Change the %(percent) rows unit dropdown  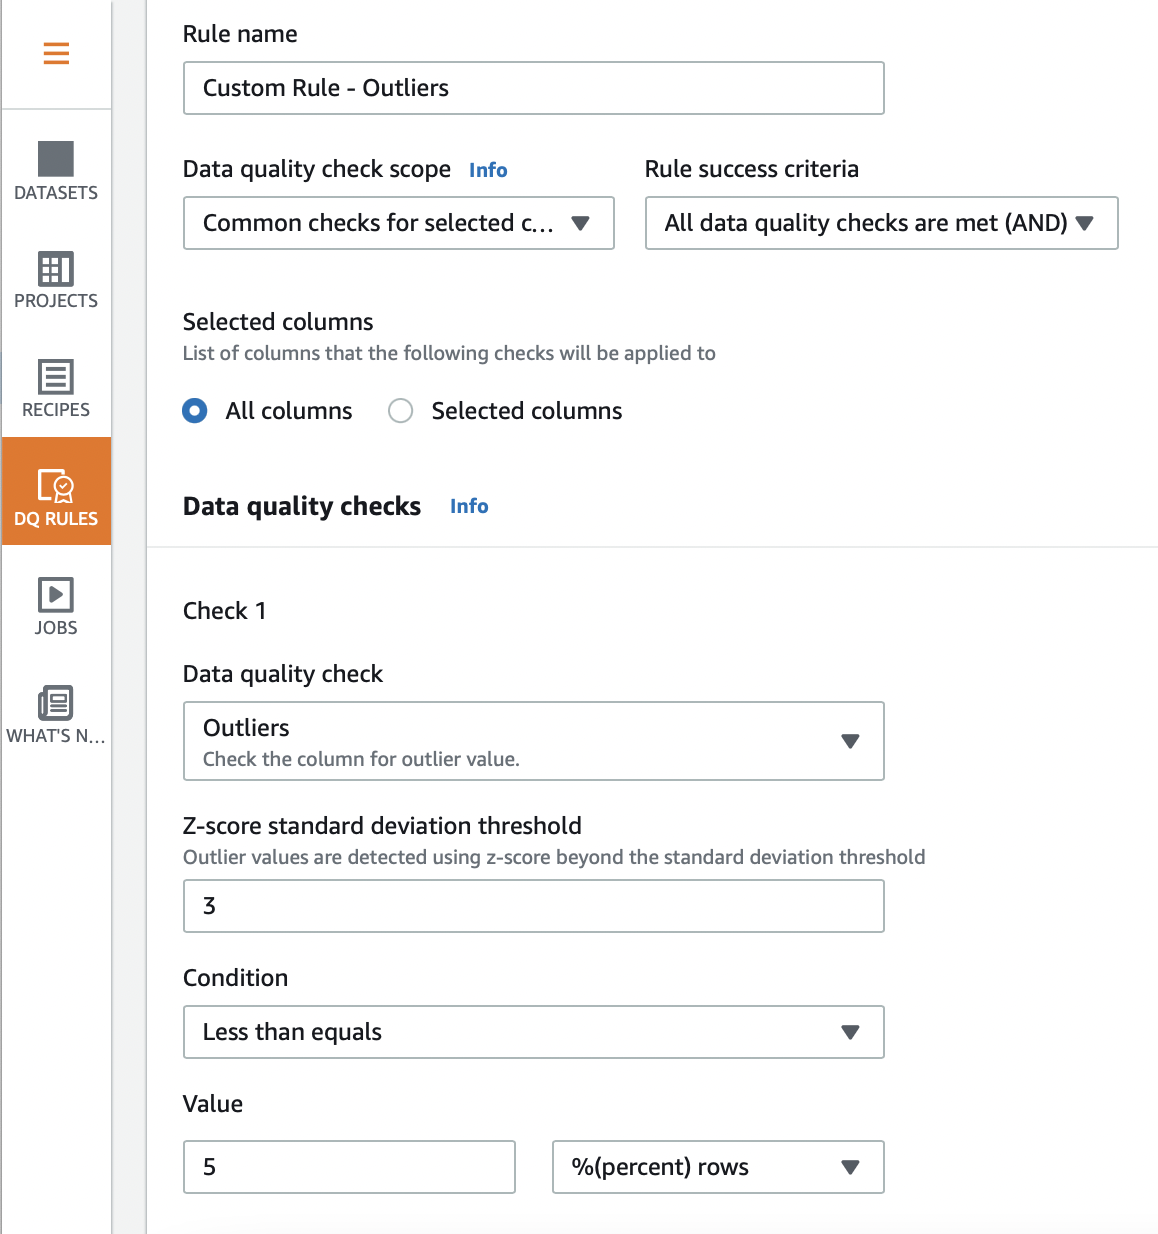tap(717, 1167)
